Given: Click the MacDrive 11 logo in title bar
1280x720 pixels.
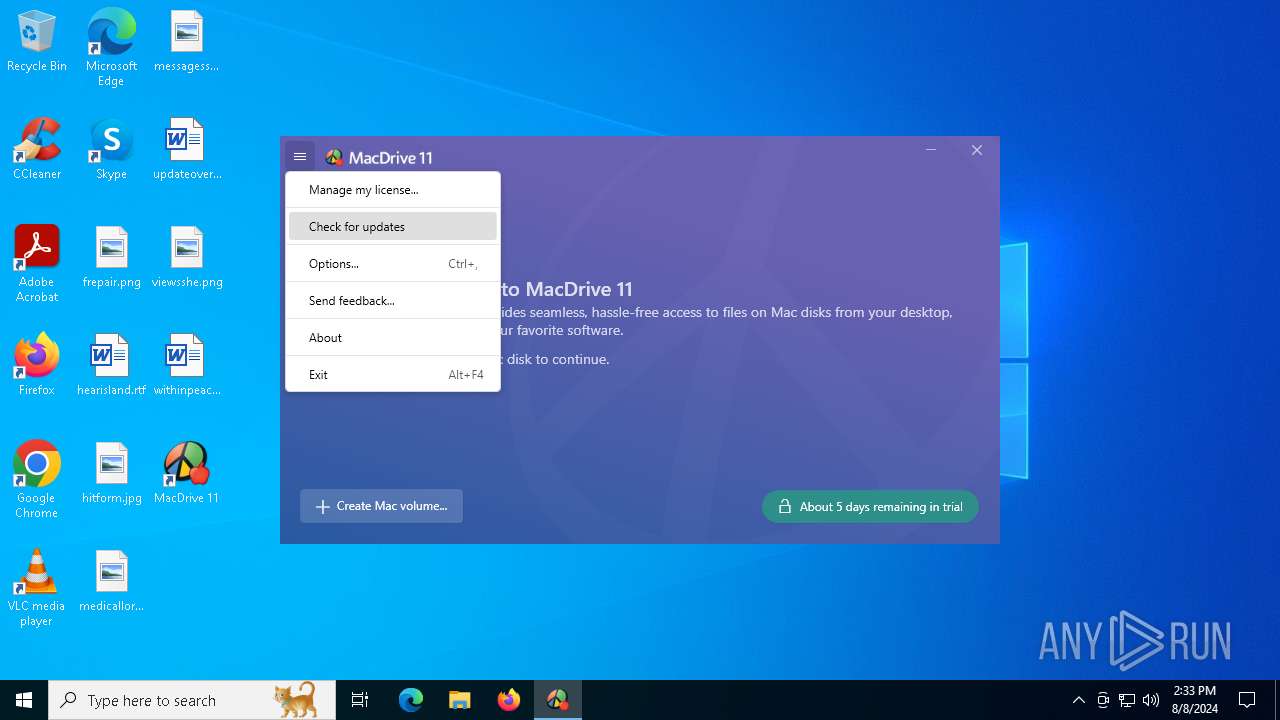Looking at the screenshot, I should (379, 158).
